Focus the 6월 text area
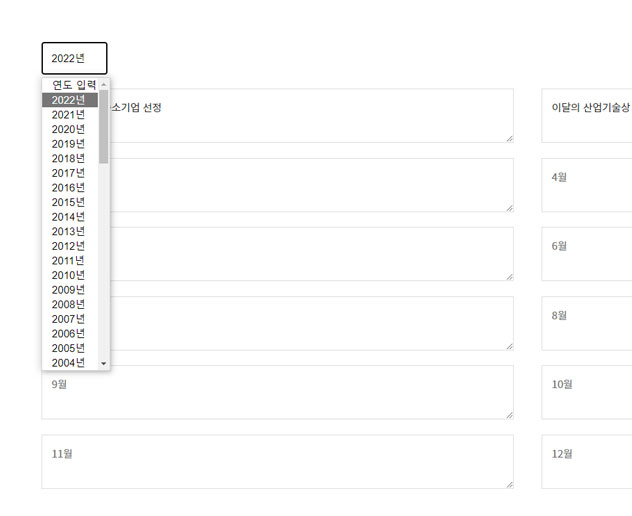This screenshot has width=632, height=516. (587, 254)
